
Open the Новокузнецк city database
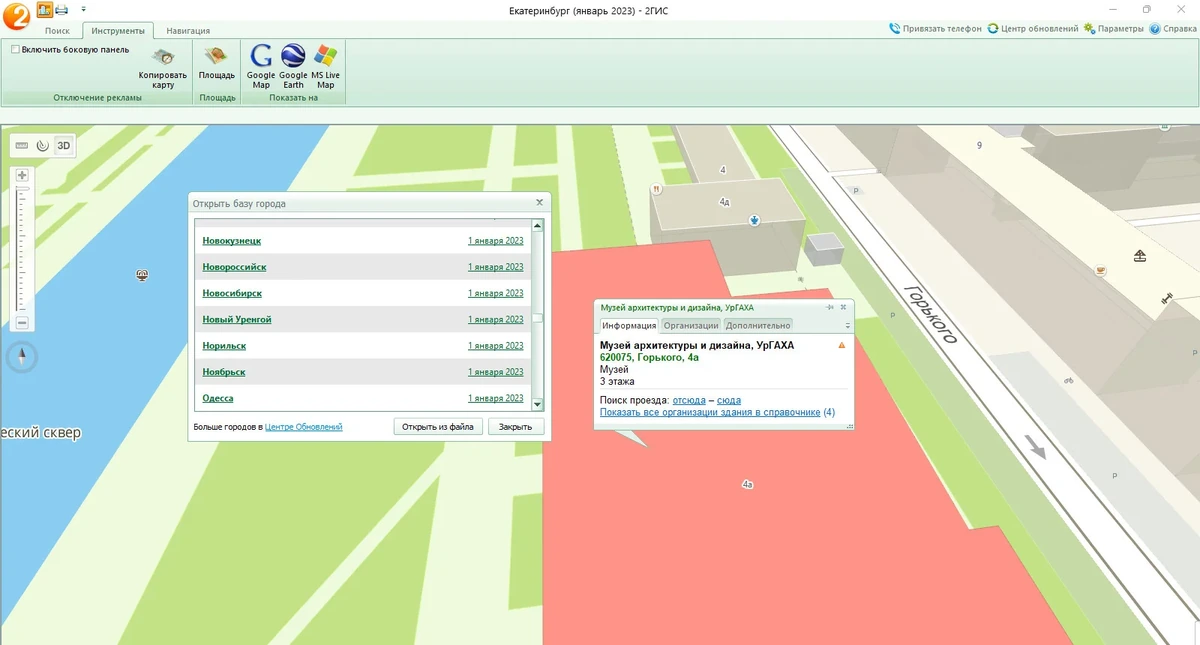pos(232,241)
